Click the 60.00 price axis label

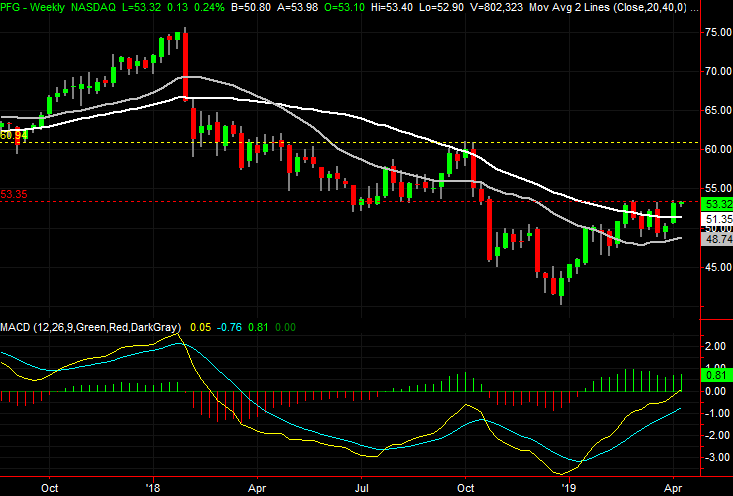pos(719,149)
